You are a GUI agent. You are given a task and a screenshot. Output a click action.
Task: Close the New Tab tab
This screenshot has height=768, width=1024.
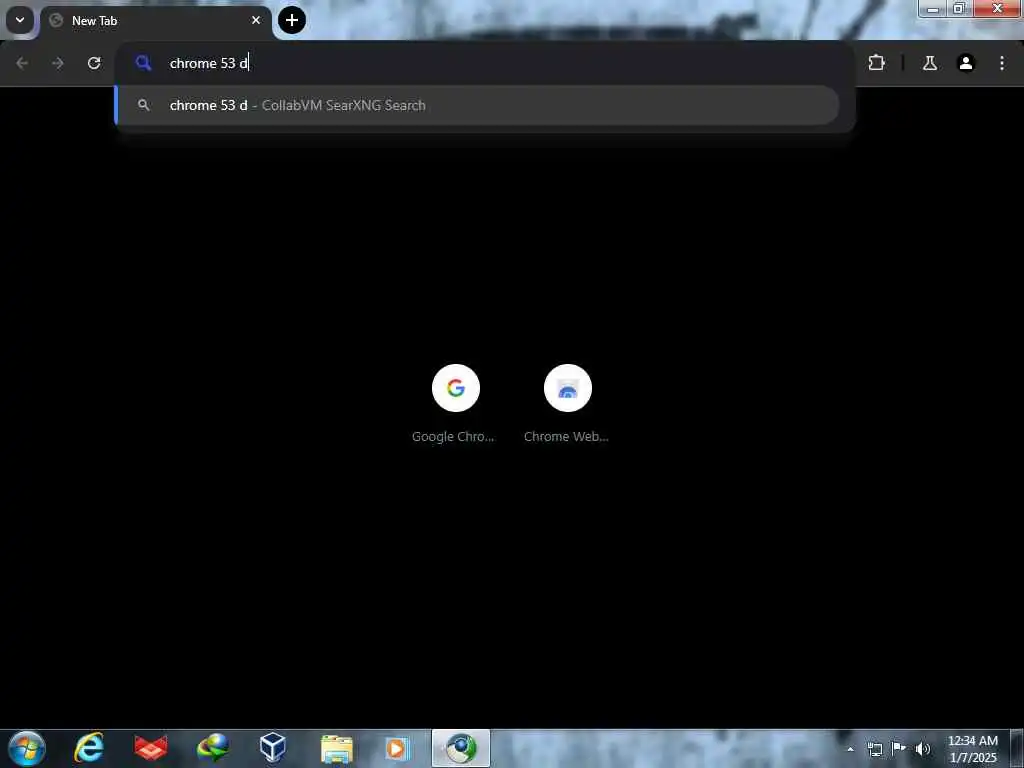pos(256,20)
